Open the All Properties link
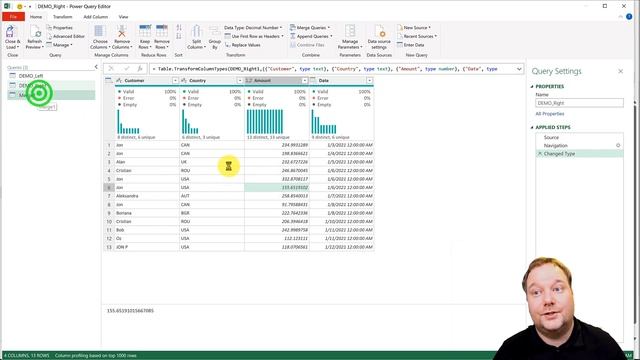The width and height of the screenshot is (640, 360). 550,114
